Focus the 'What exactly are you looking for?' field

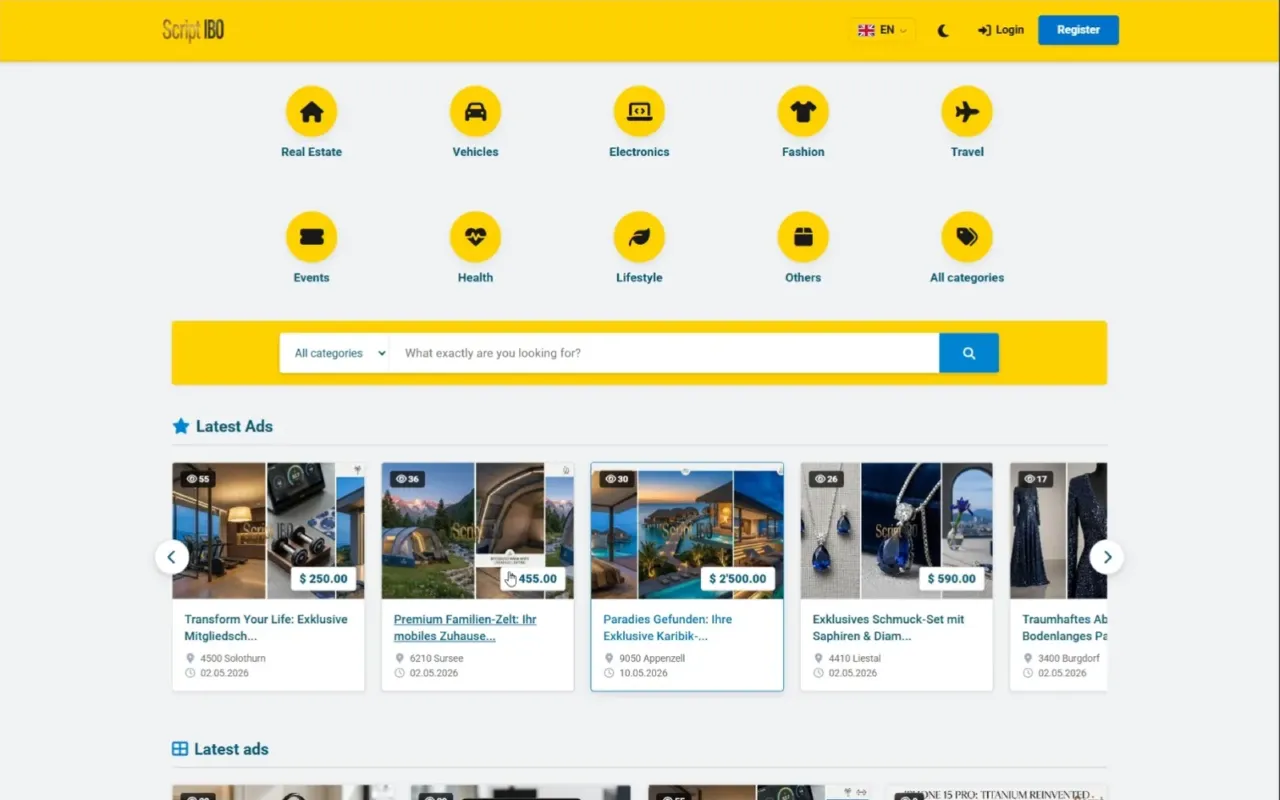[664, 353]
